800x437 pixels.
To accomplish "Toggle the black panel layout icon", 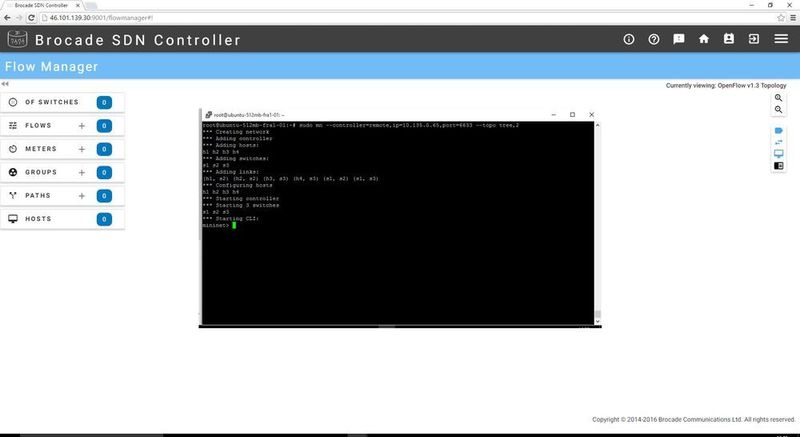I will 779,166.
